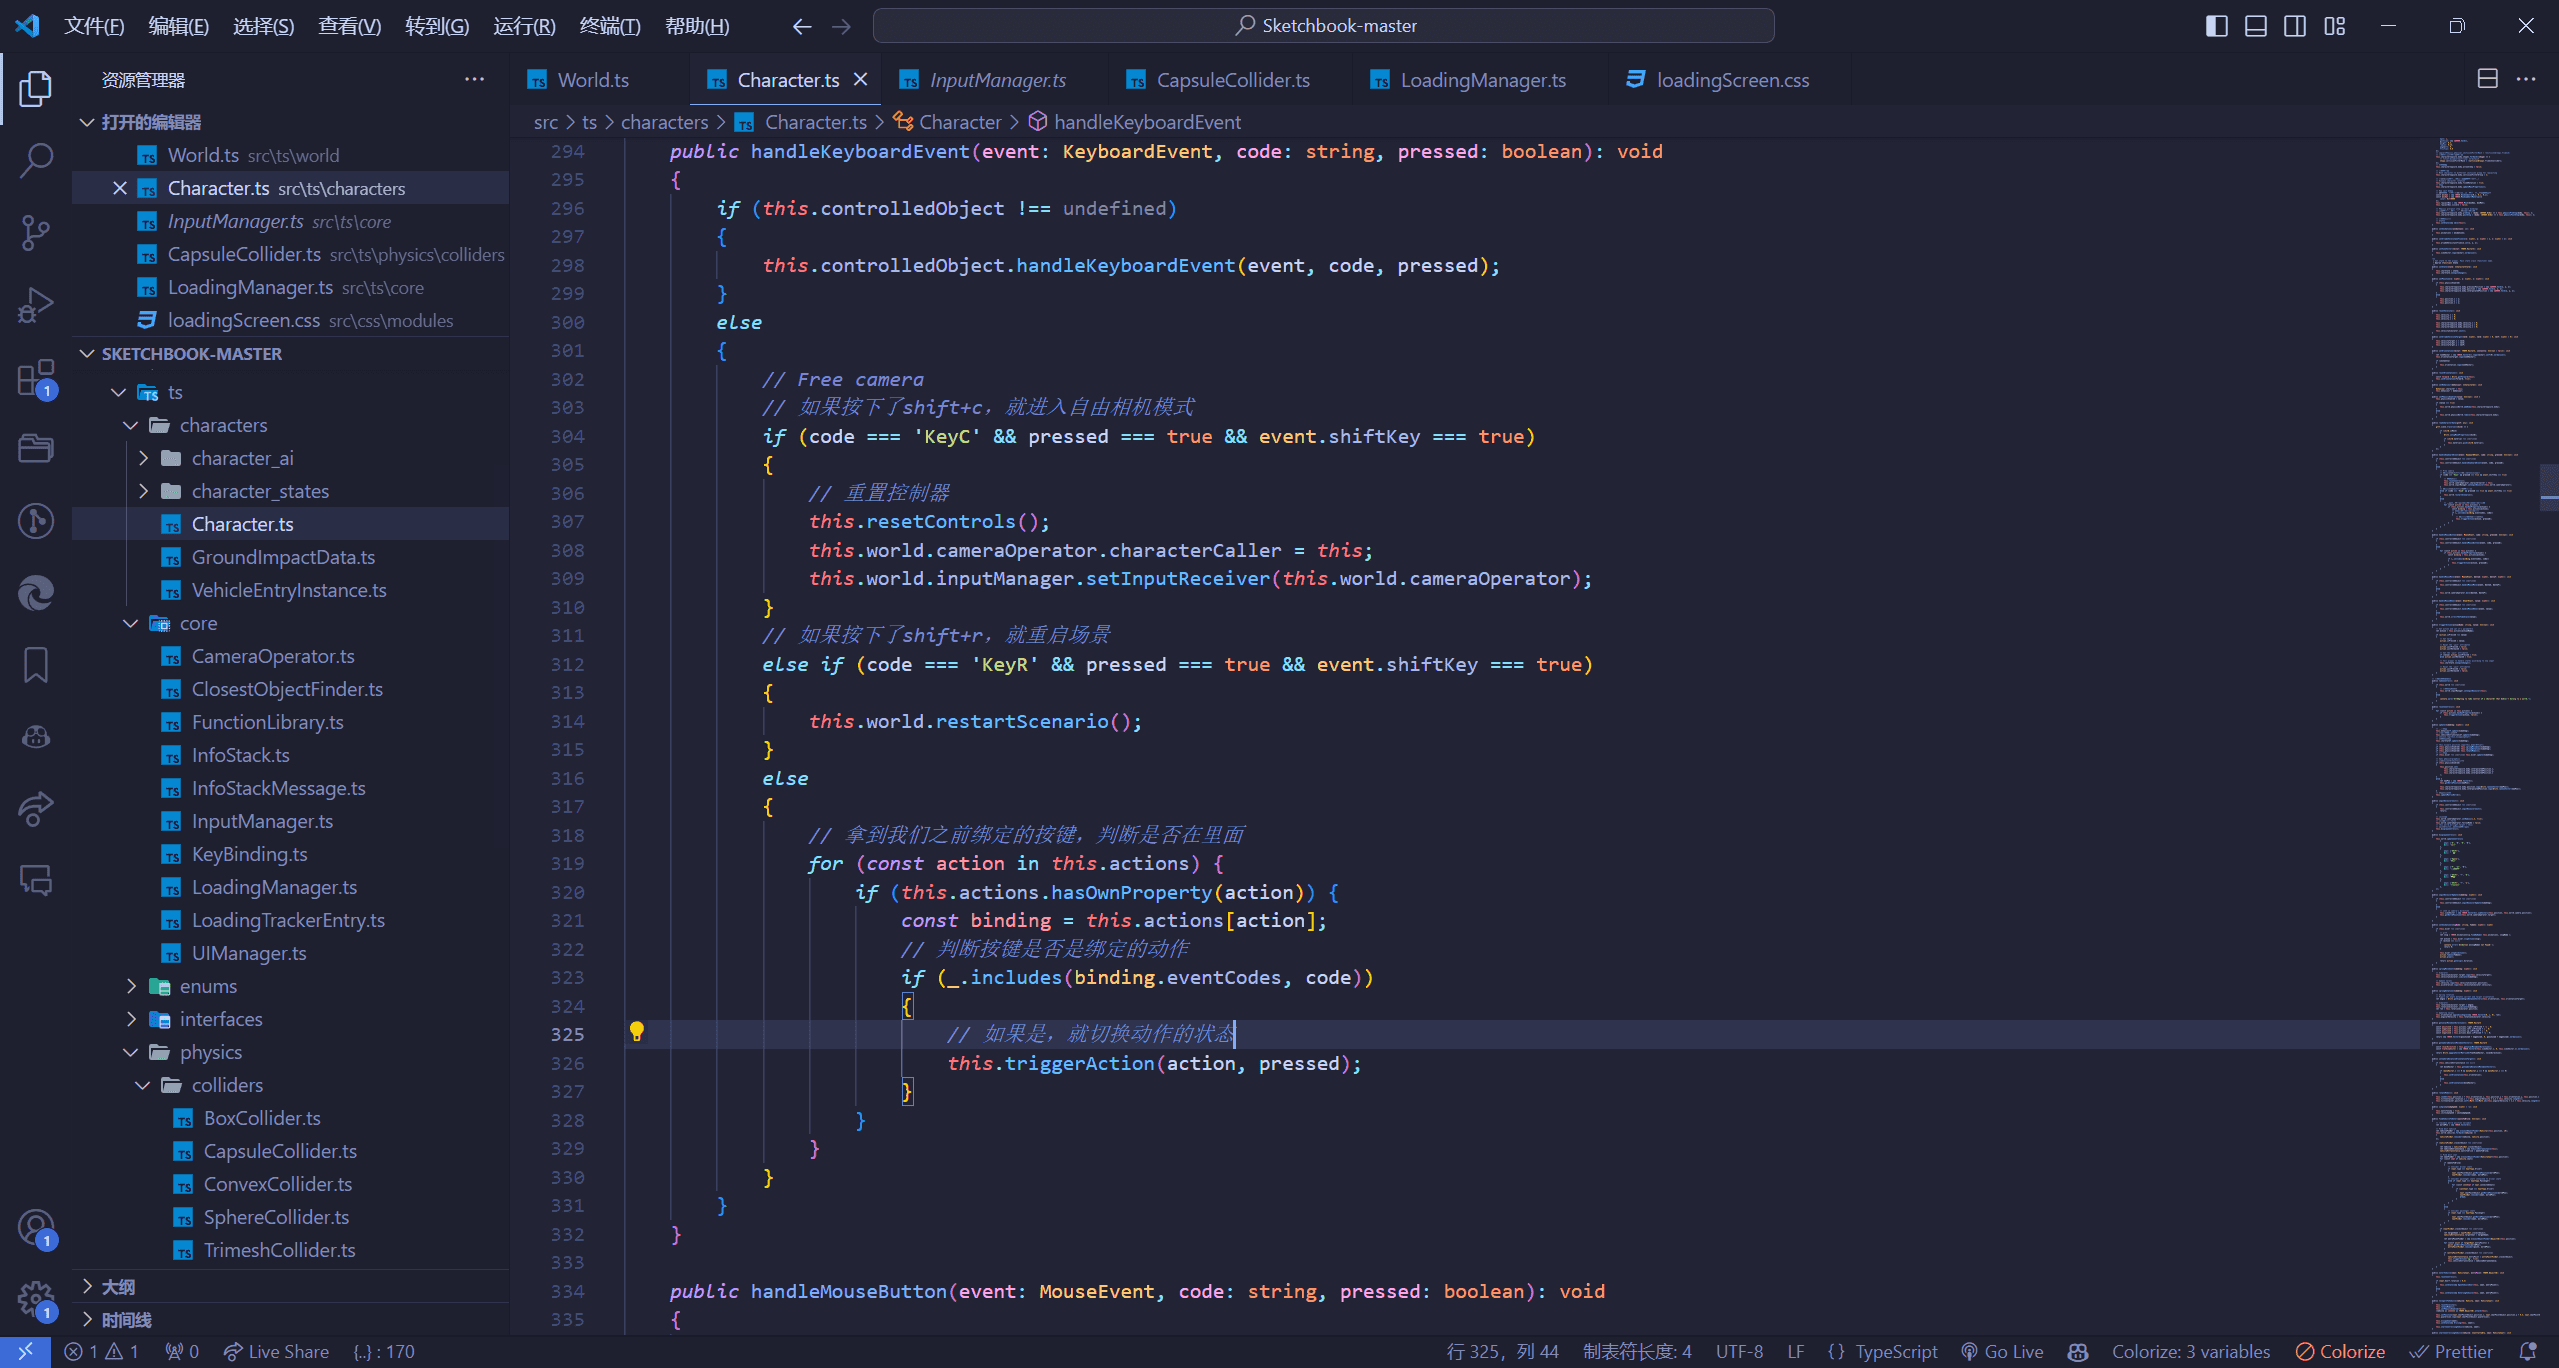Click the command center search box

point(1323,26)
